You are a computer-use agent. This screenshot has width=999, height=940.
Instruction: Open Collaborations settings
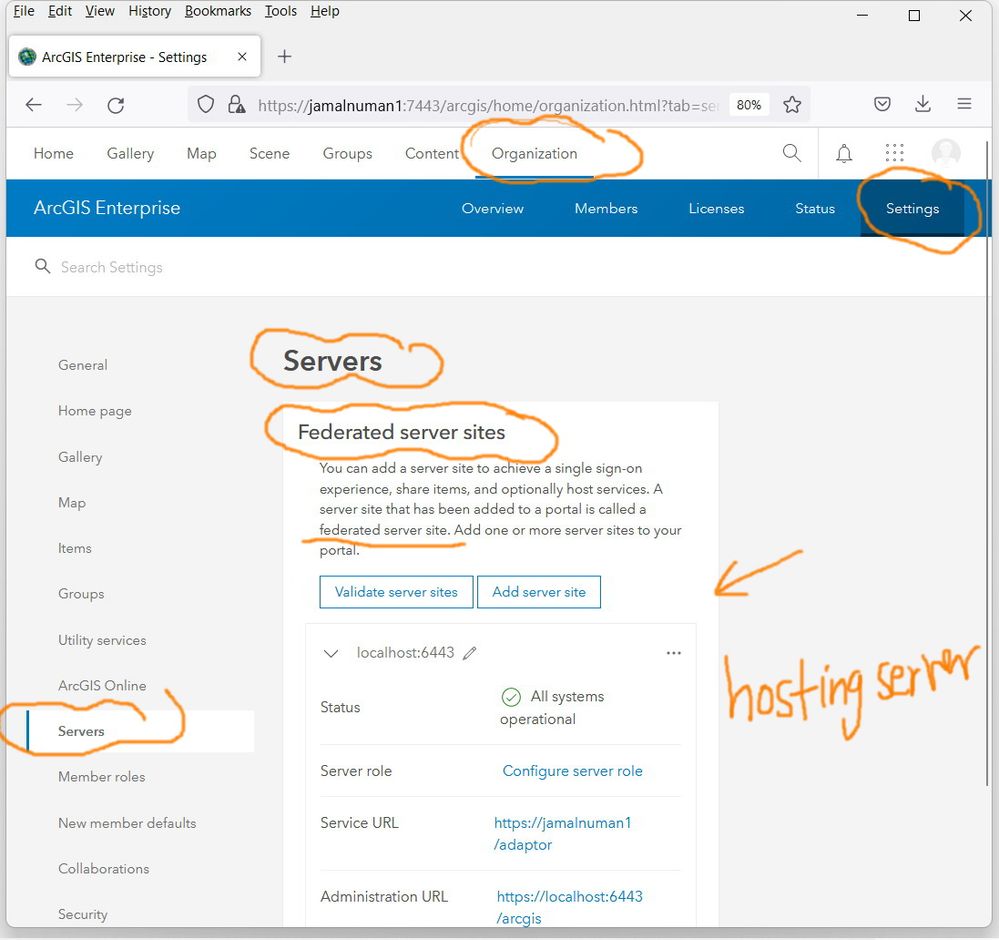(x=103, y=869)
